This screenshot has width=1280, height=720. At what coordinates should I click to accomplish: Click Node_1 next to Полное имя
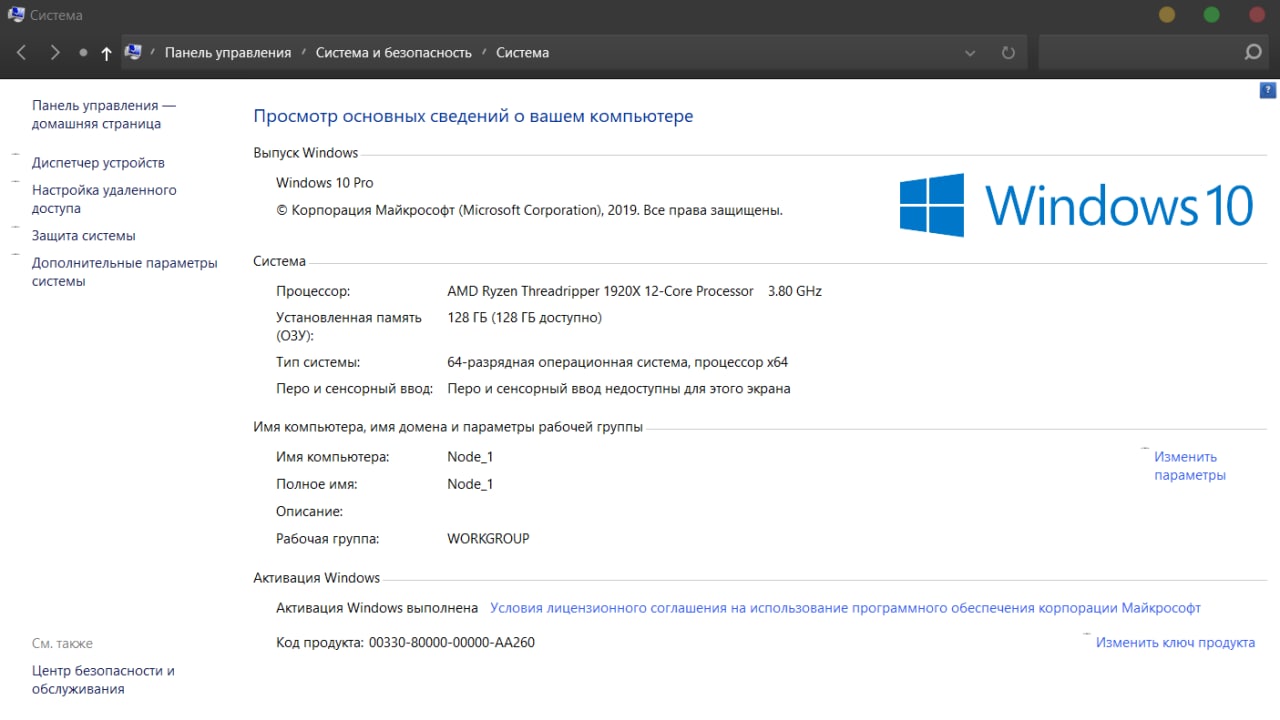pyautogui.click(x=470, y=484)
